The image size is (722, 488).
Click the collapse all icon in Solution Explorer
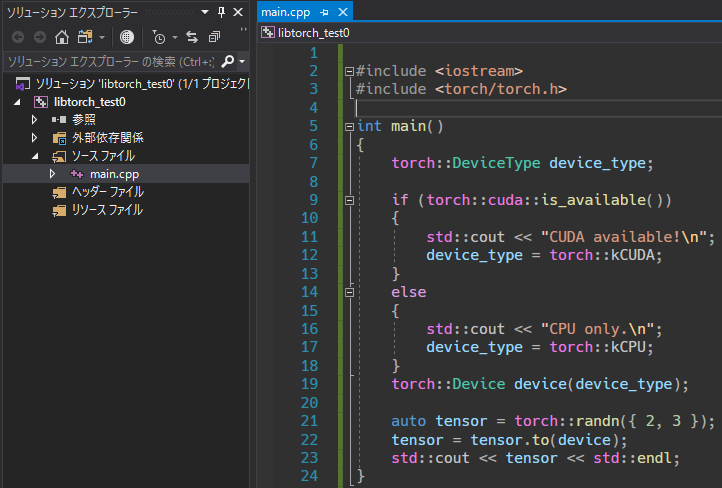pyautogui.click(x=214, y=37)
